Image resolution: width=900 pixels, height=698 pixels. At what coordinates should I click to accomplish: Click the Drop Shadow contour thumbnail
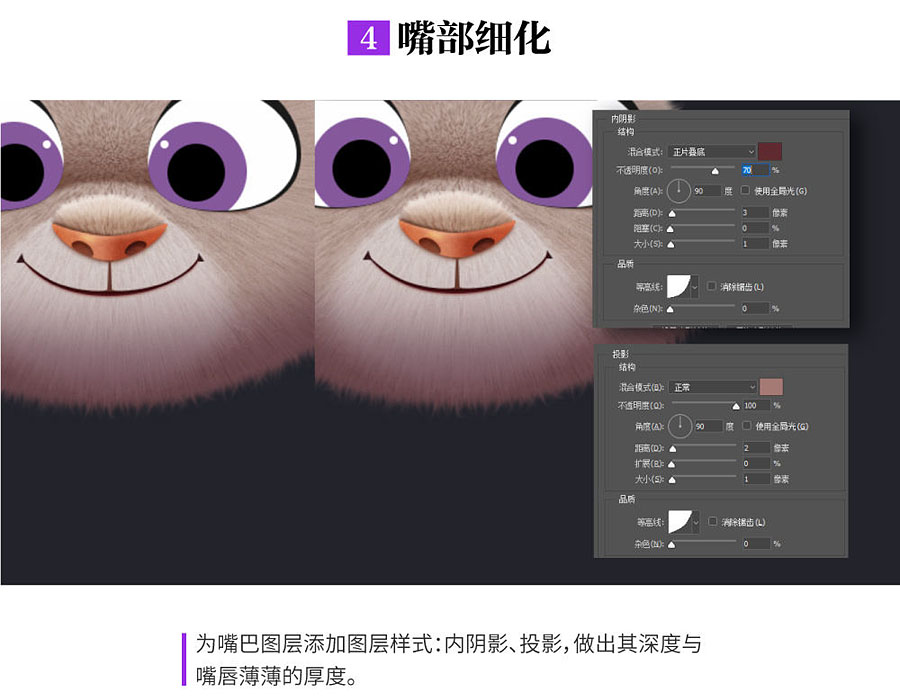coord(680,522)
